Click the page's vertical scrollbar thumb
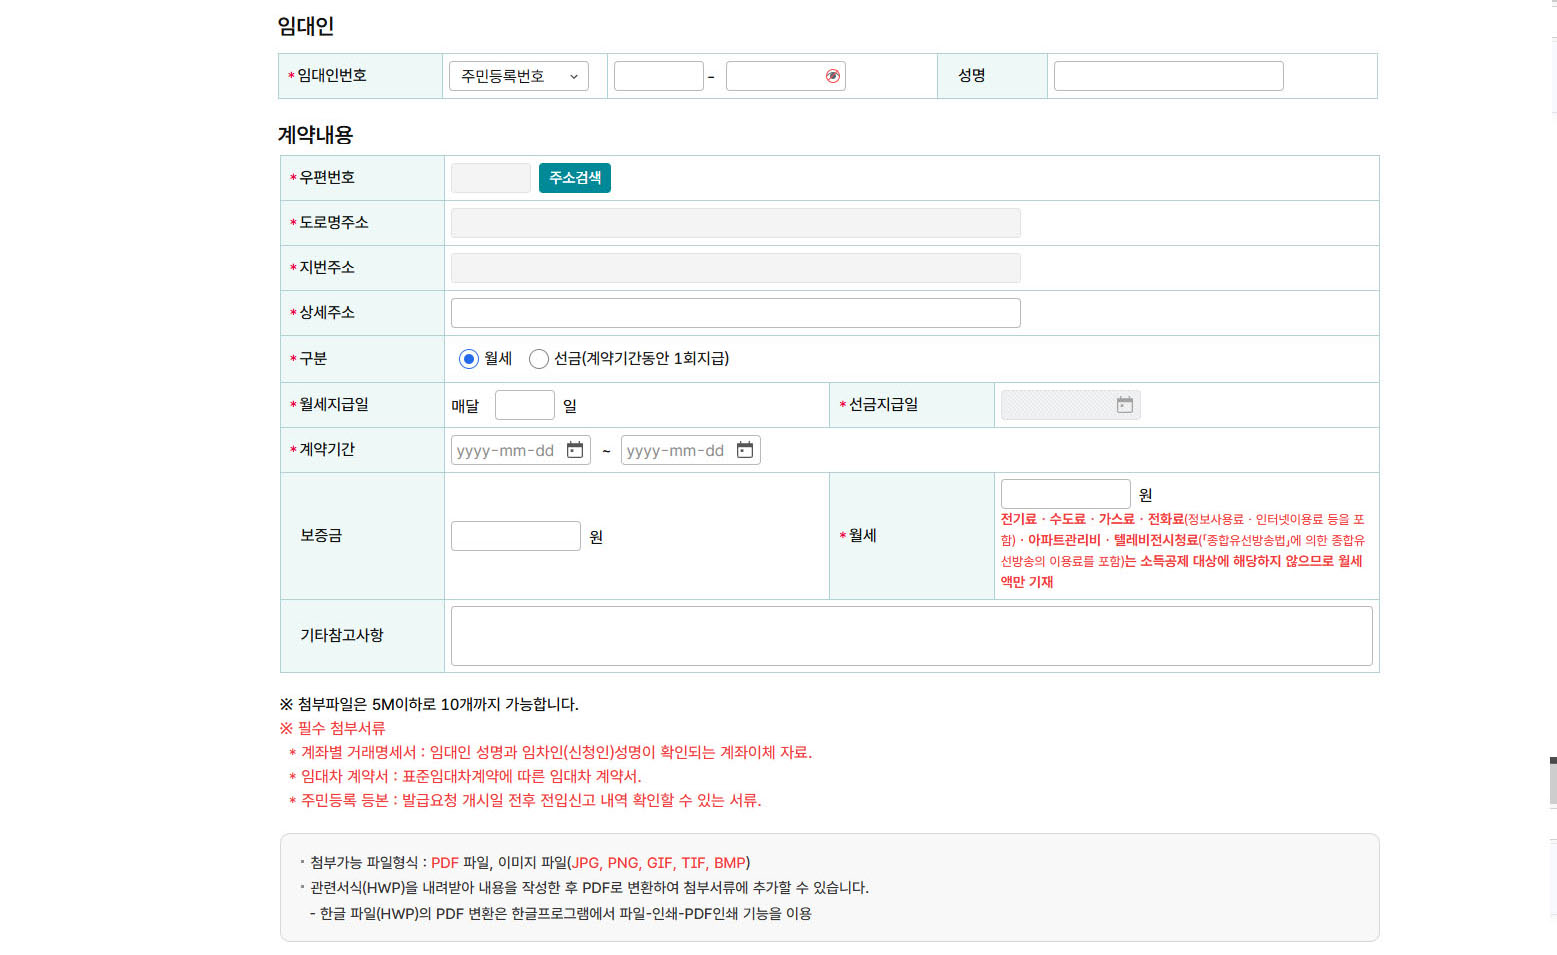The height and width of the screenshot is (955, 1557). (x=1552, y=780)
